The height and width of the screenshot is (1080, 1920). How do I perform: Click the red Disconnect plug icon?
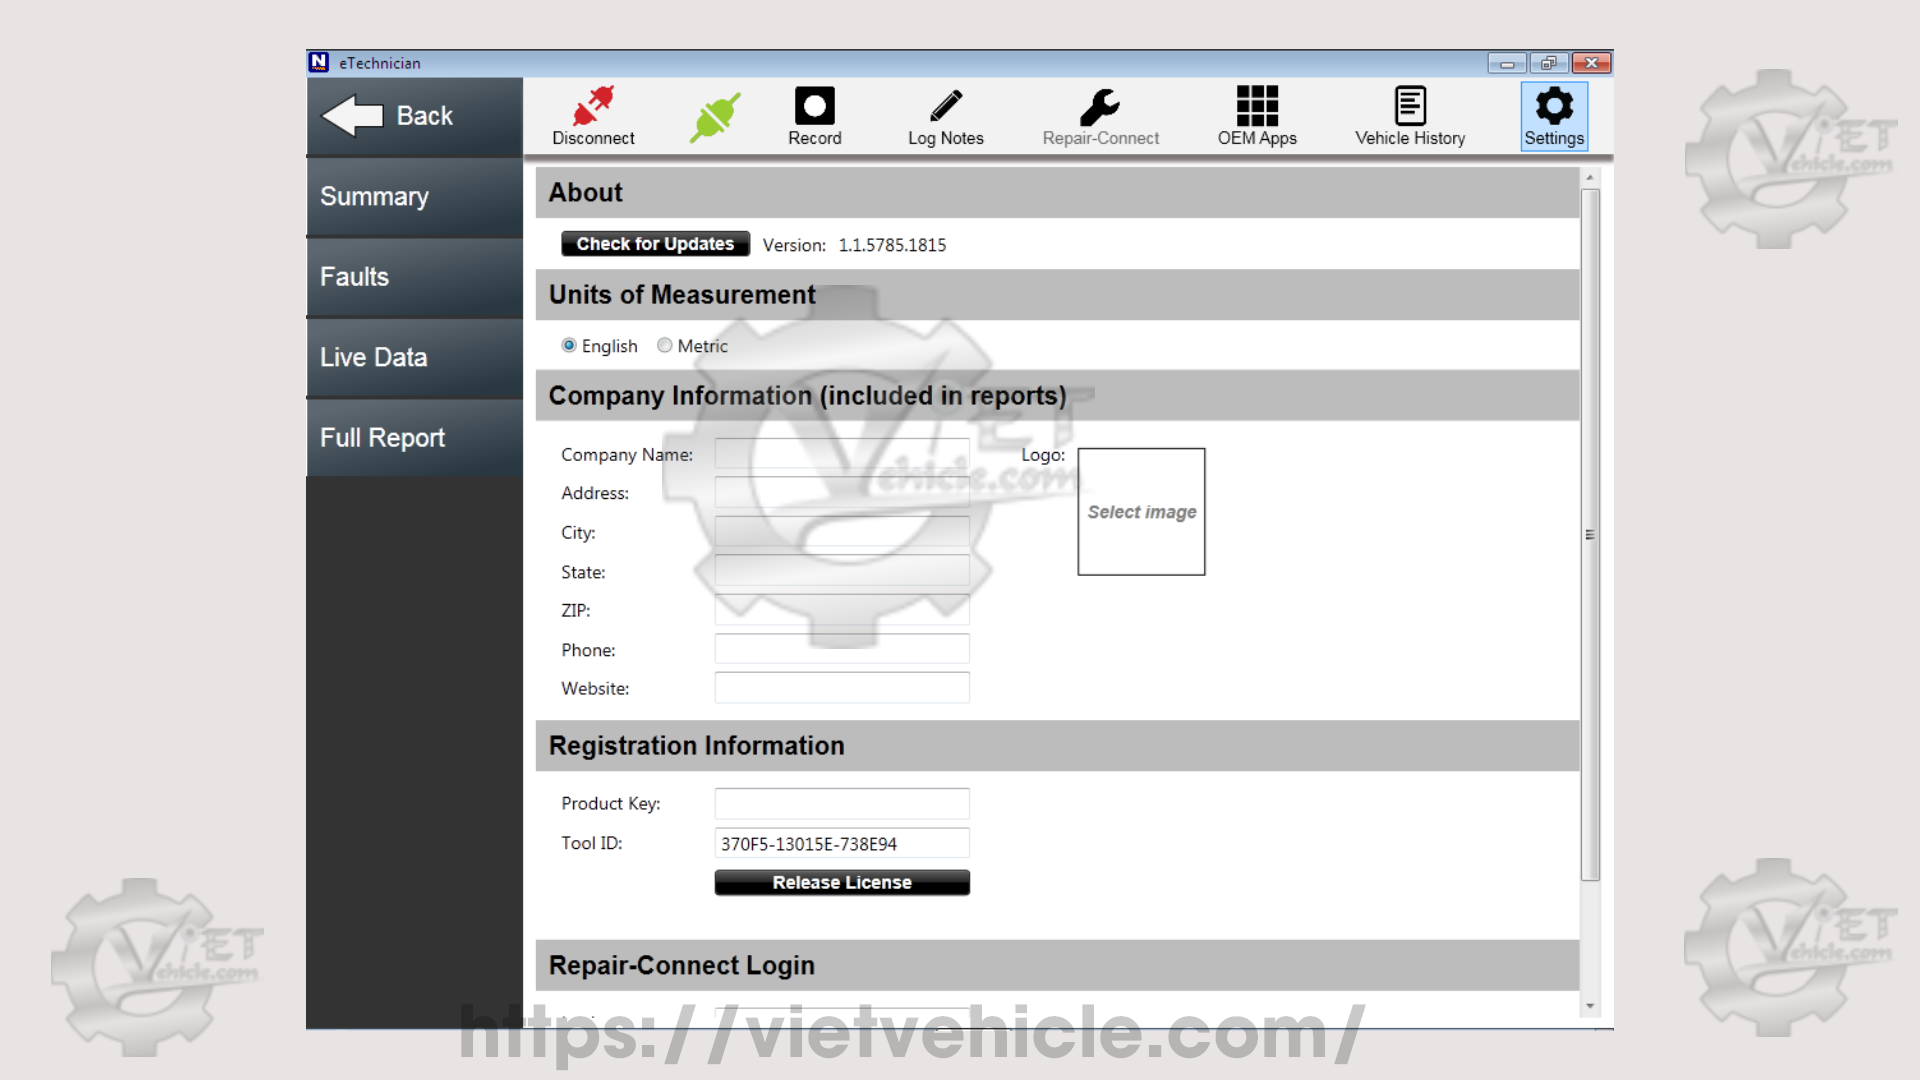593,107
